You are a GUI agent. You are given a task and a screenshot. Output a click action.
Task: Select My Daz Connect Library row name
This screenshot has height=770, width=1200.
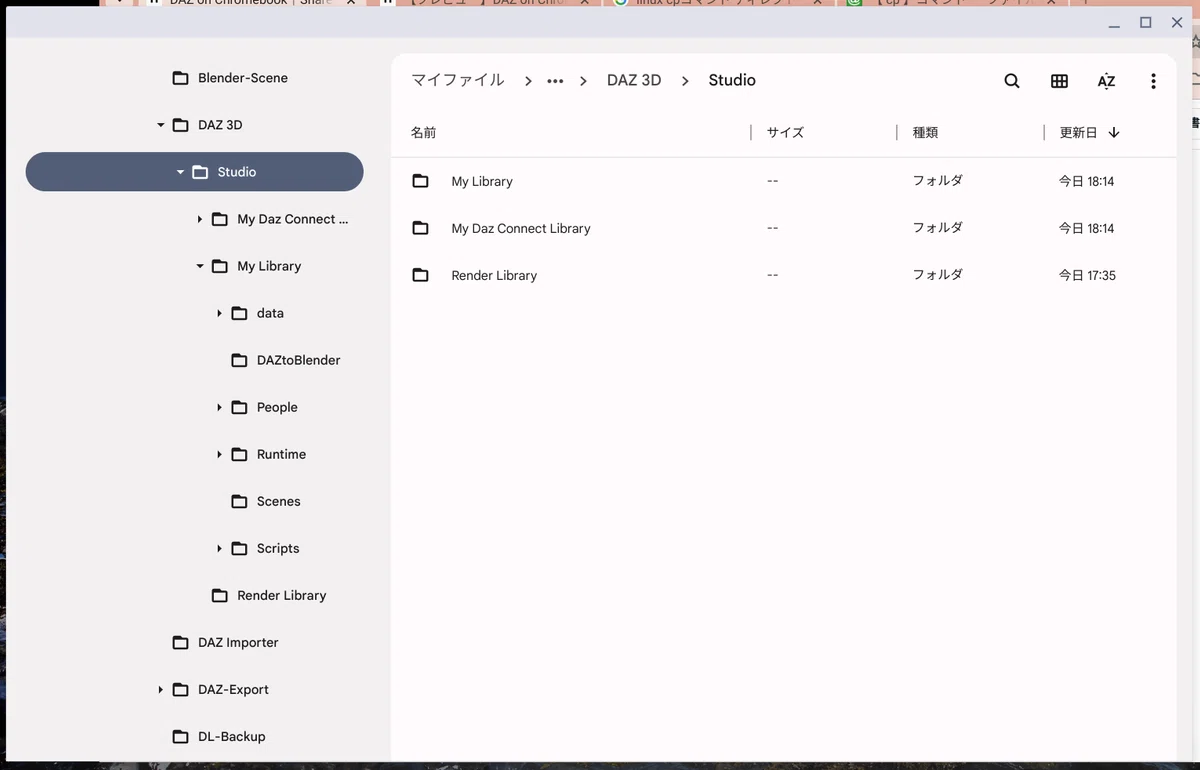(x=521, y=228)
